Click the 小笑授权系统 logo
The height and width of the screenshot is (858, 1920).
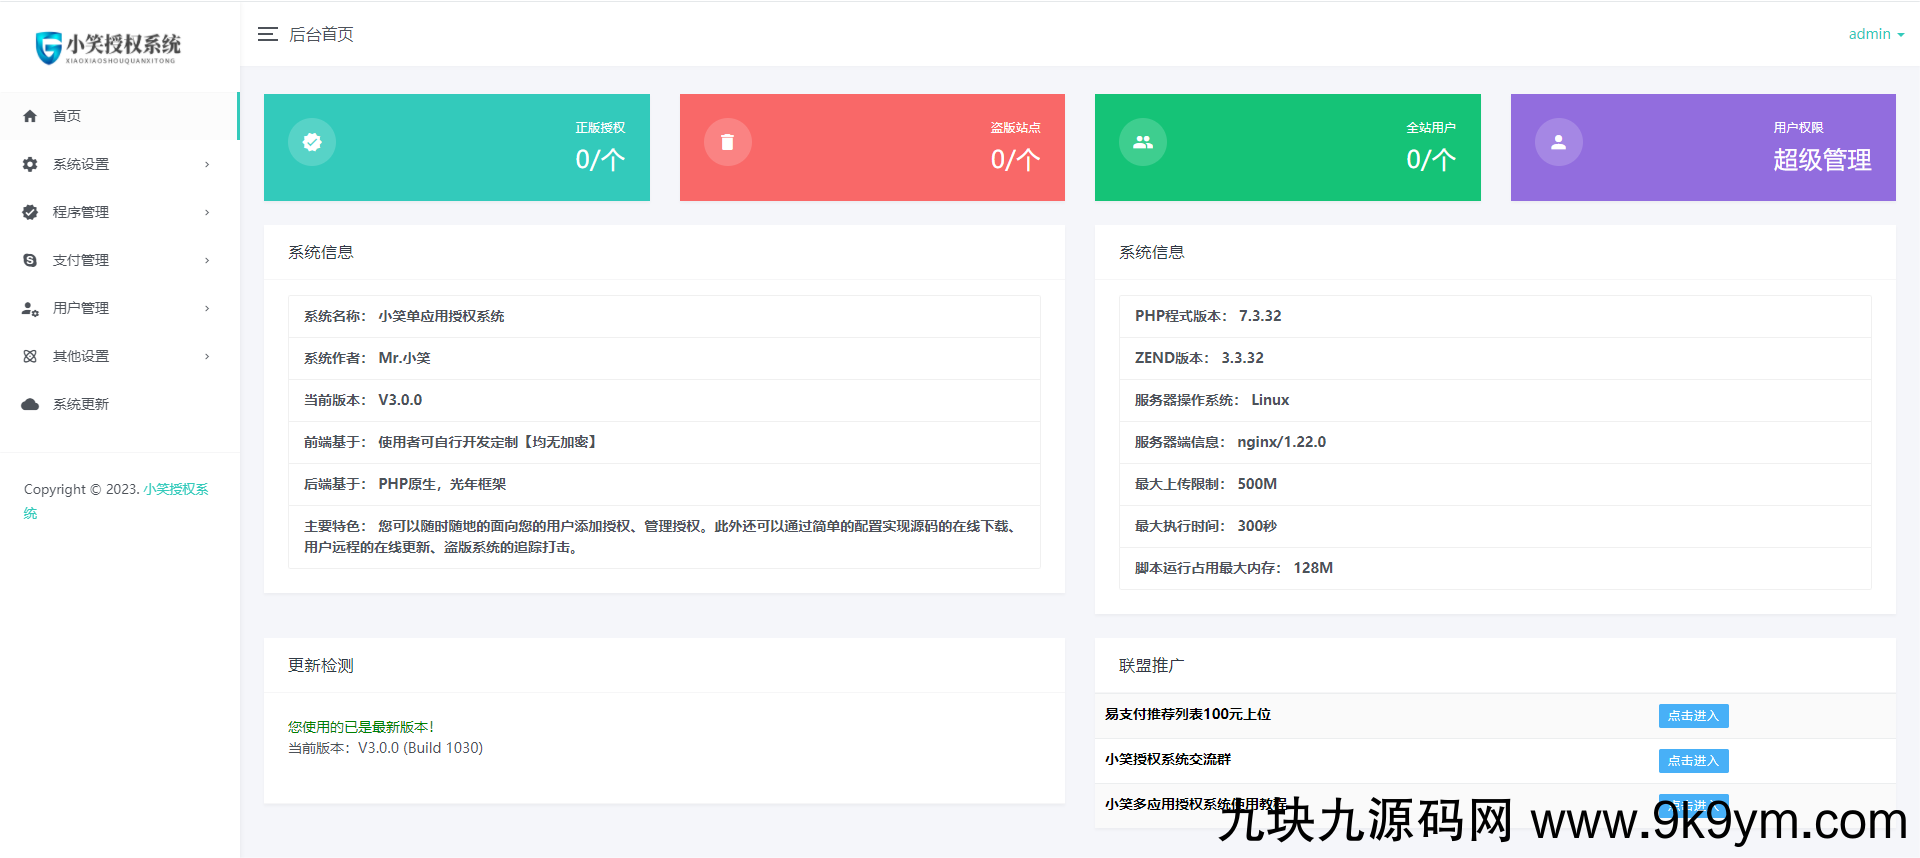[x=108, y=46]
